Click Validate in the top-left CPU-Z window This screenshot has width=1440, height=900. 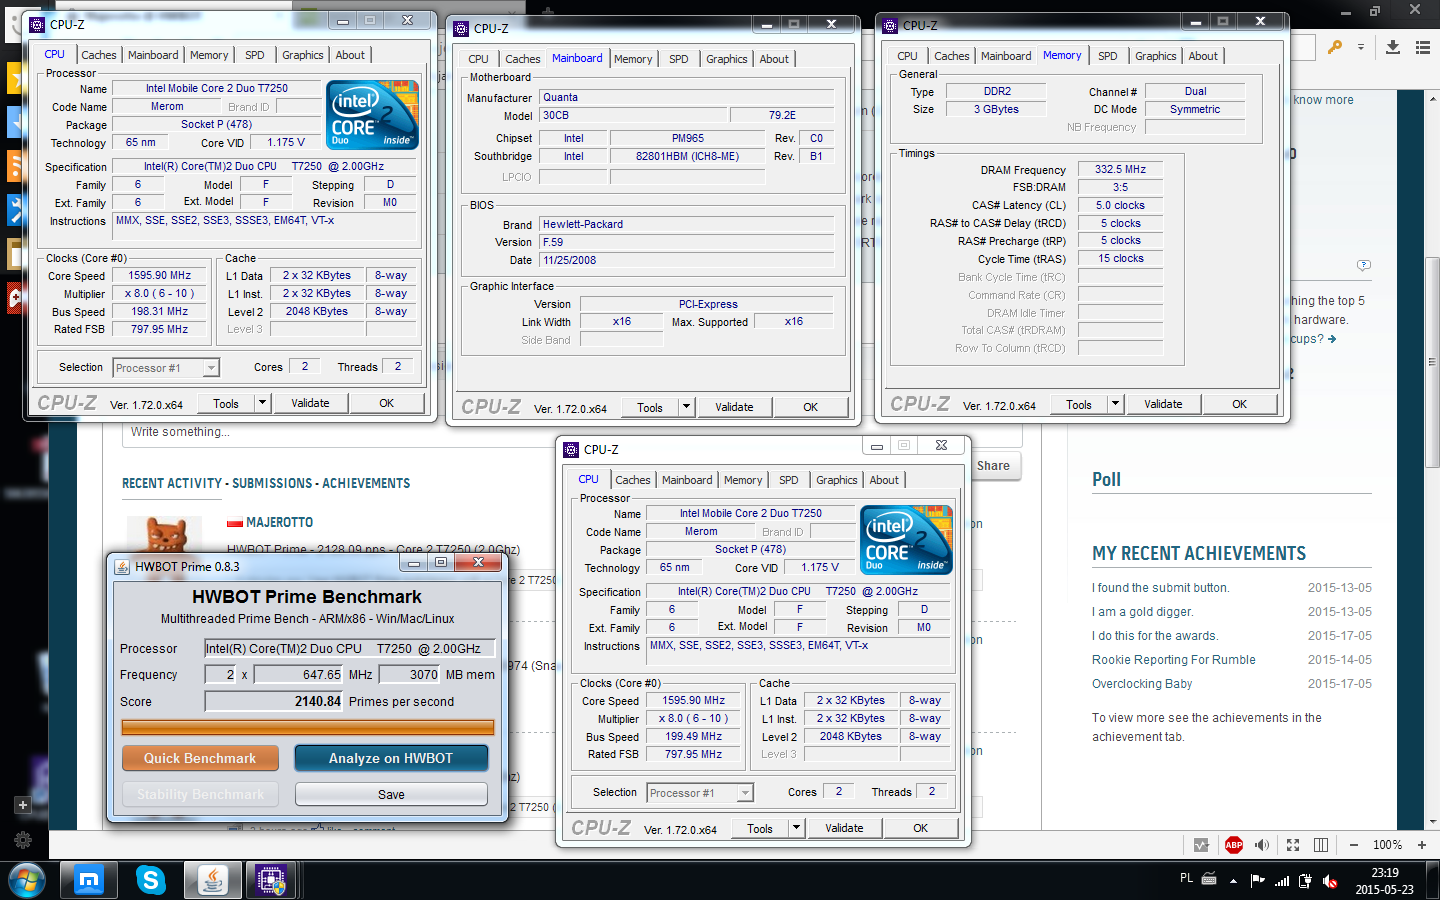pyautogui.click(x=310, y=403)
